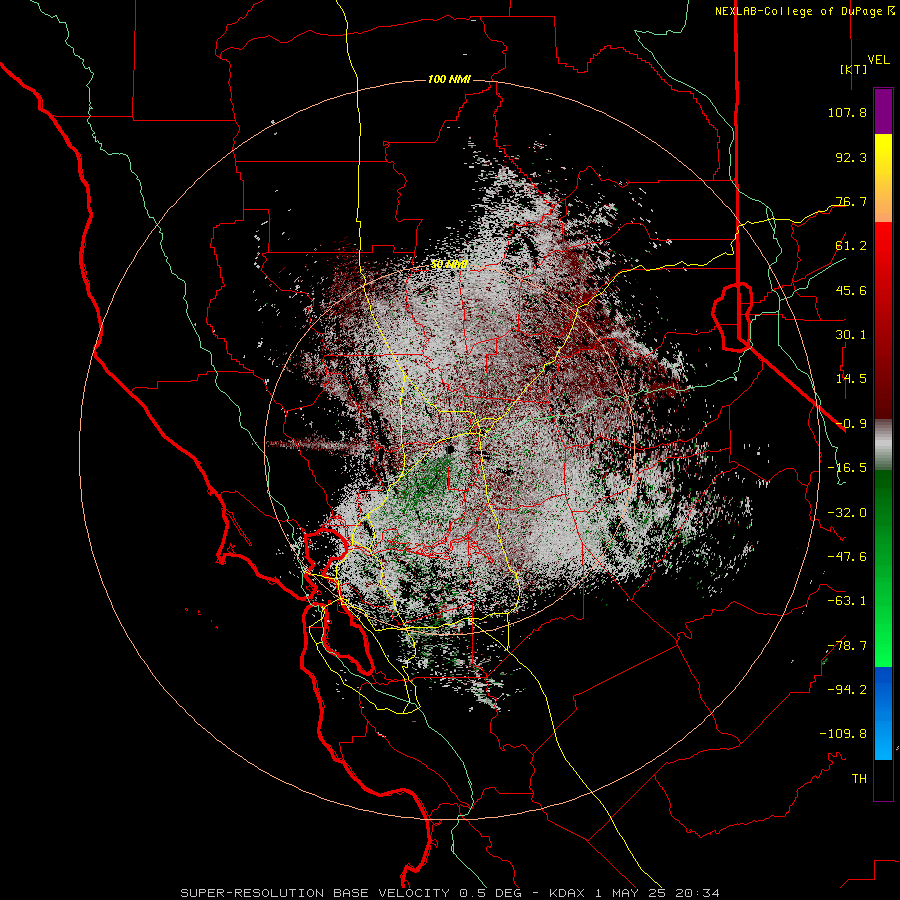Click the 61.2 velocity scale value
This screenshot has width=900, height=900.
[851, 246]
